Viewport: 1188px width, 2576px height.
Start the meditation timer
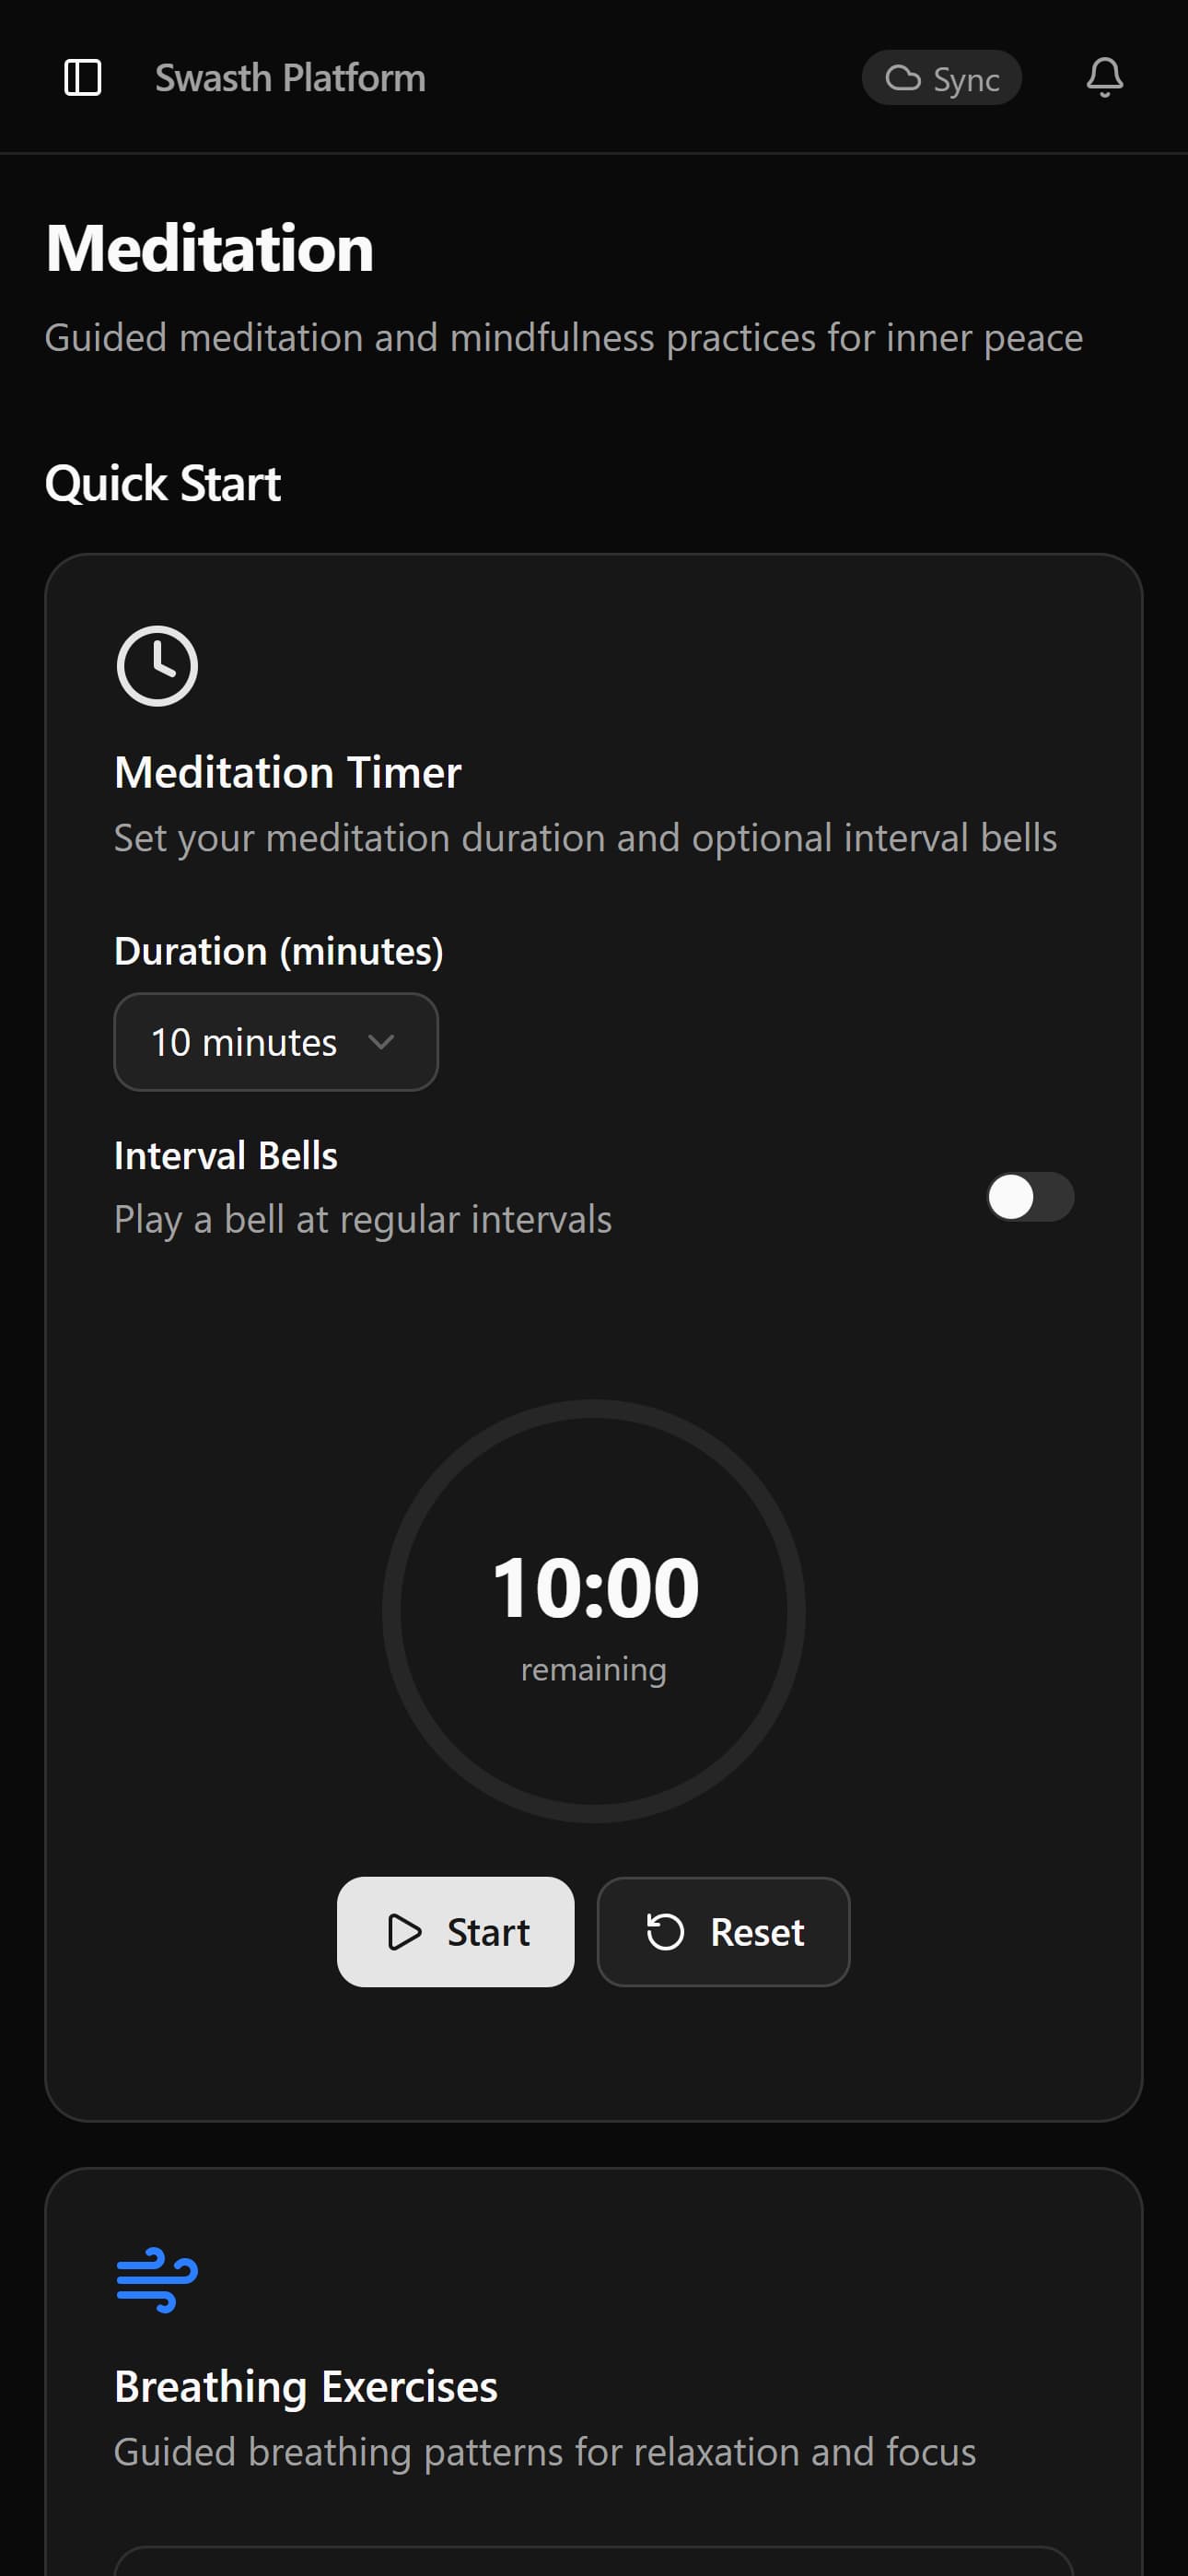tap(455, 1931)
